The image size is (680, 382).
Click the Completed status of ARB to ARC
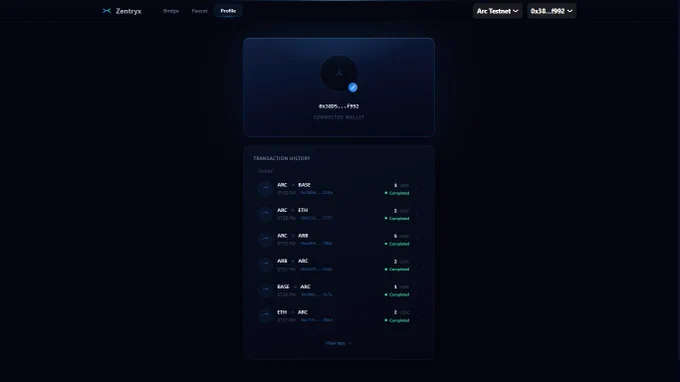(397, 269)
